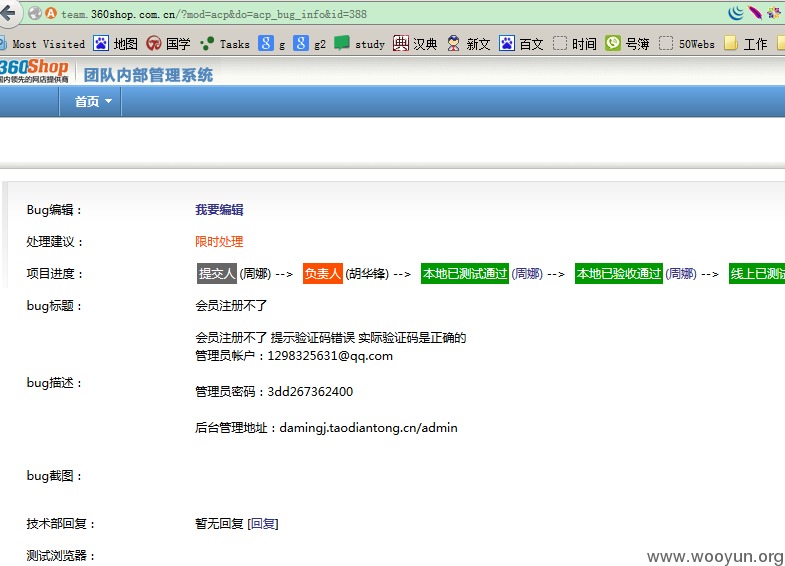Viewport: 785px width, 566px height.
Task: Click the 项目进度 label
Action: 55,274
